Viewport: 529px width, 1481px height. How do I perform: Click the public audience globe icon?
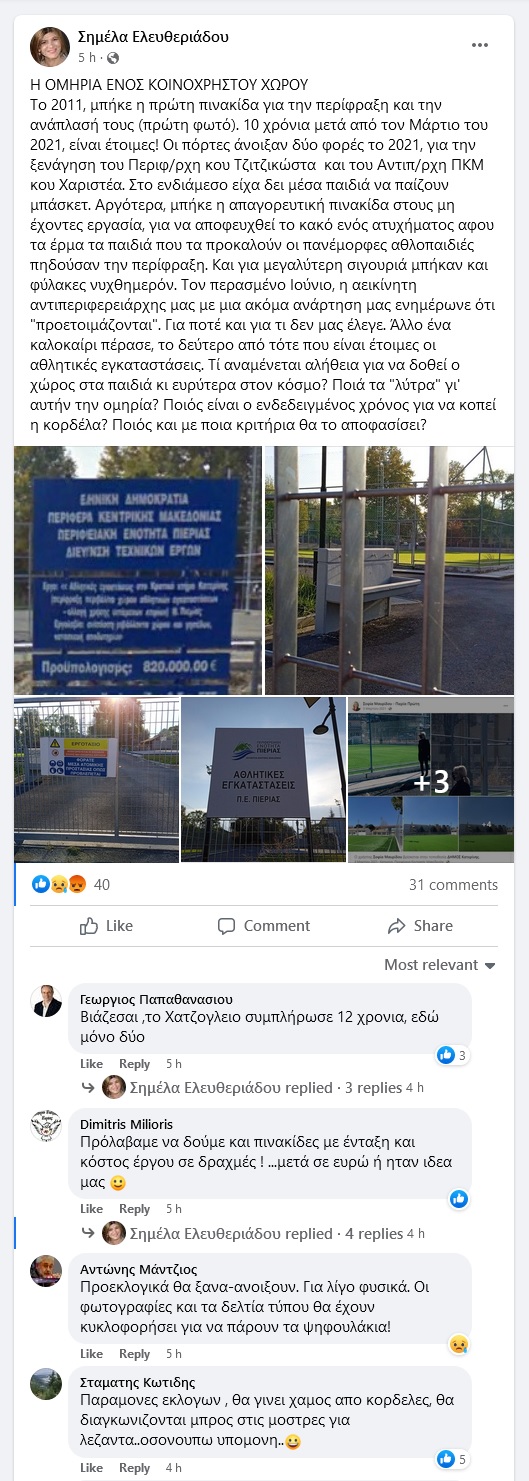[112, 58]
